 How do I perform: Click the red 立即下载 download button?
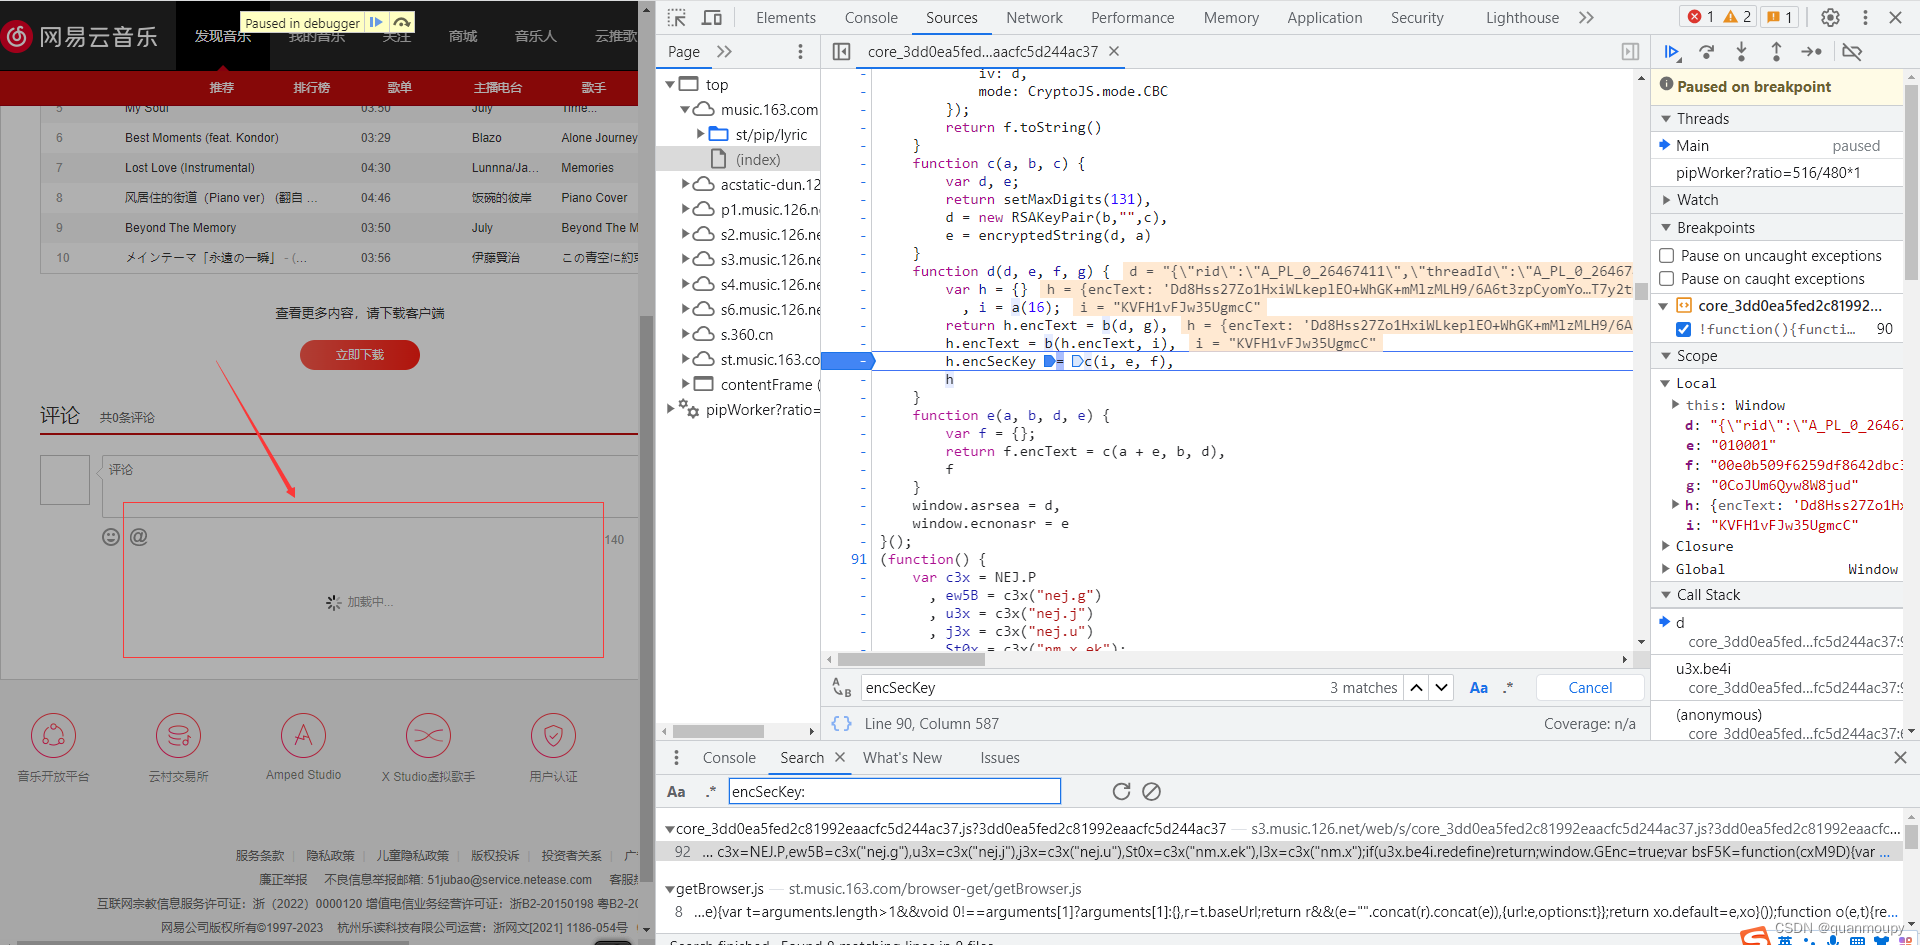coord(360,355)
